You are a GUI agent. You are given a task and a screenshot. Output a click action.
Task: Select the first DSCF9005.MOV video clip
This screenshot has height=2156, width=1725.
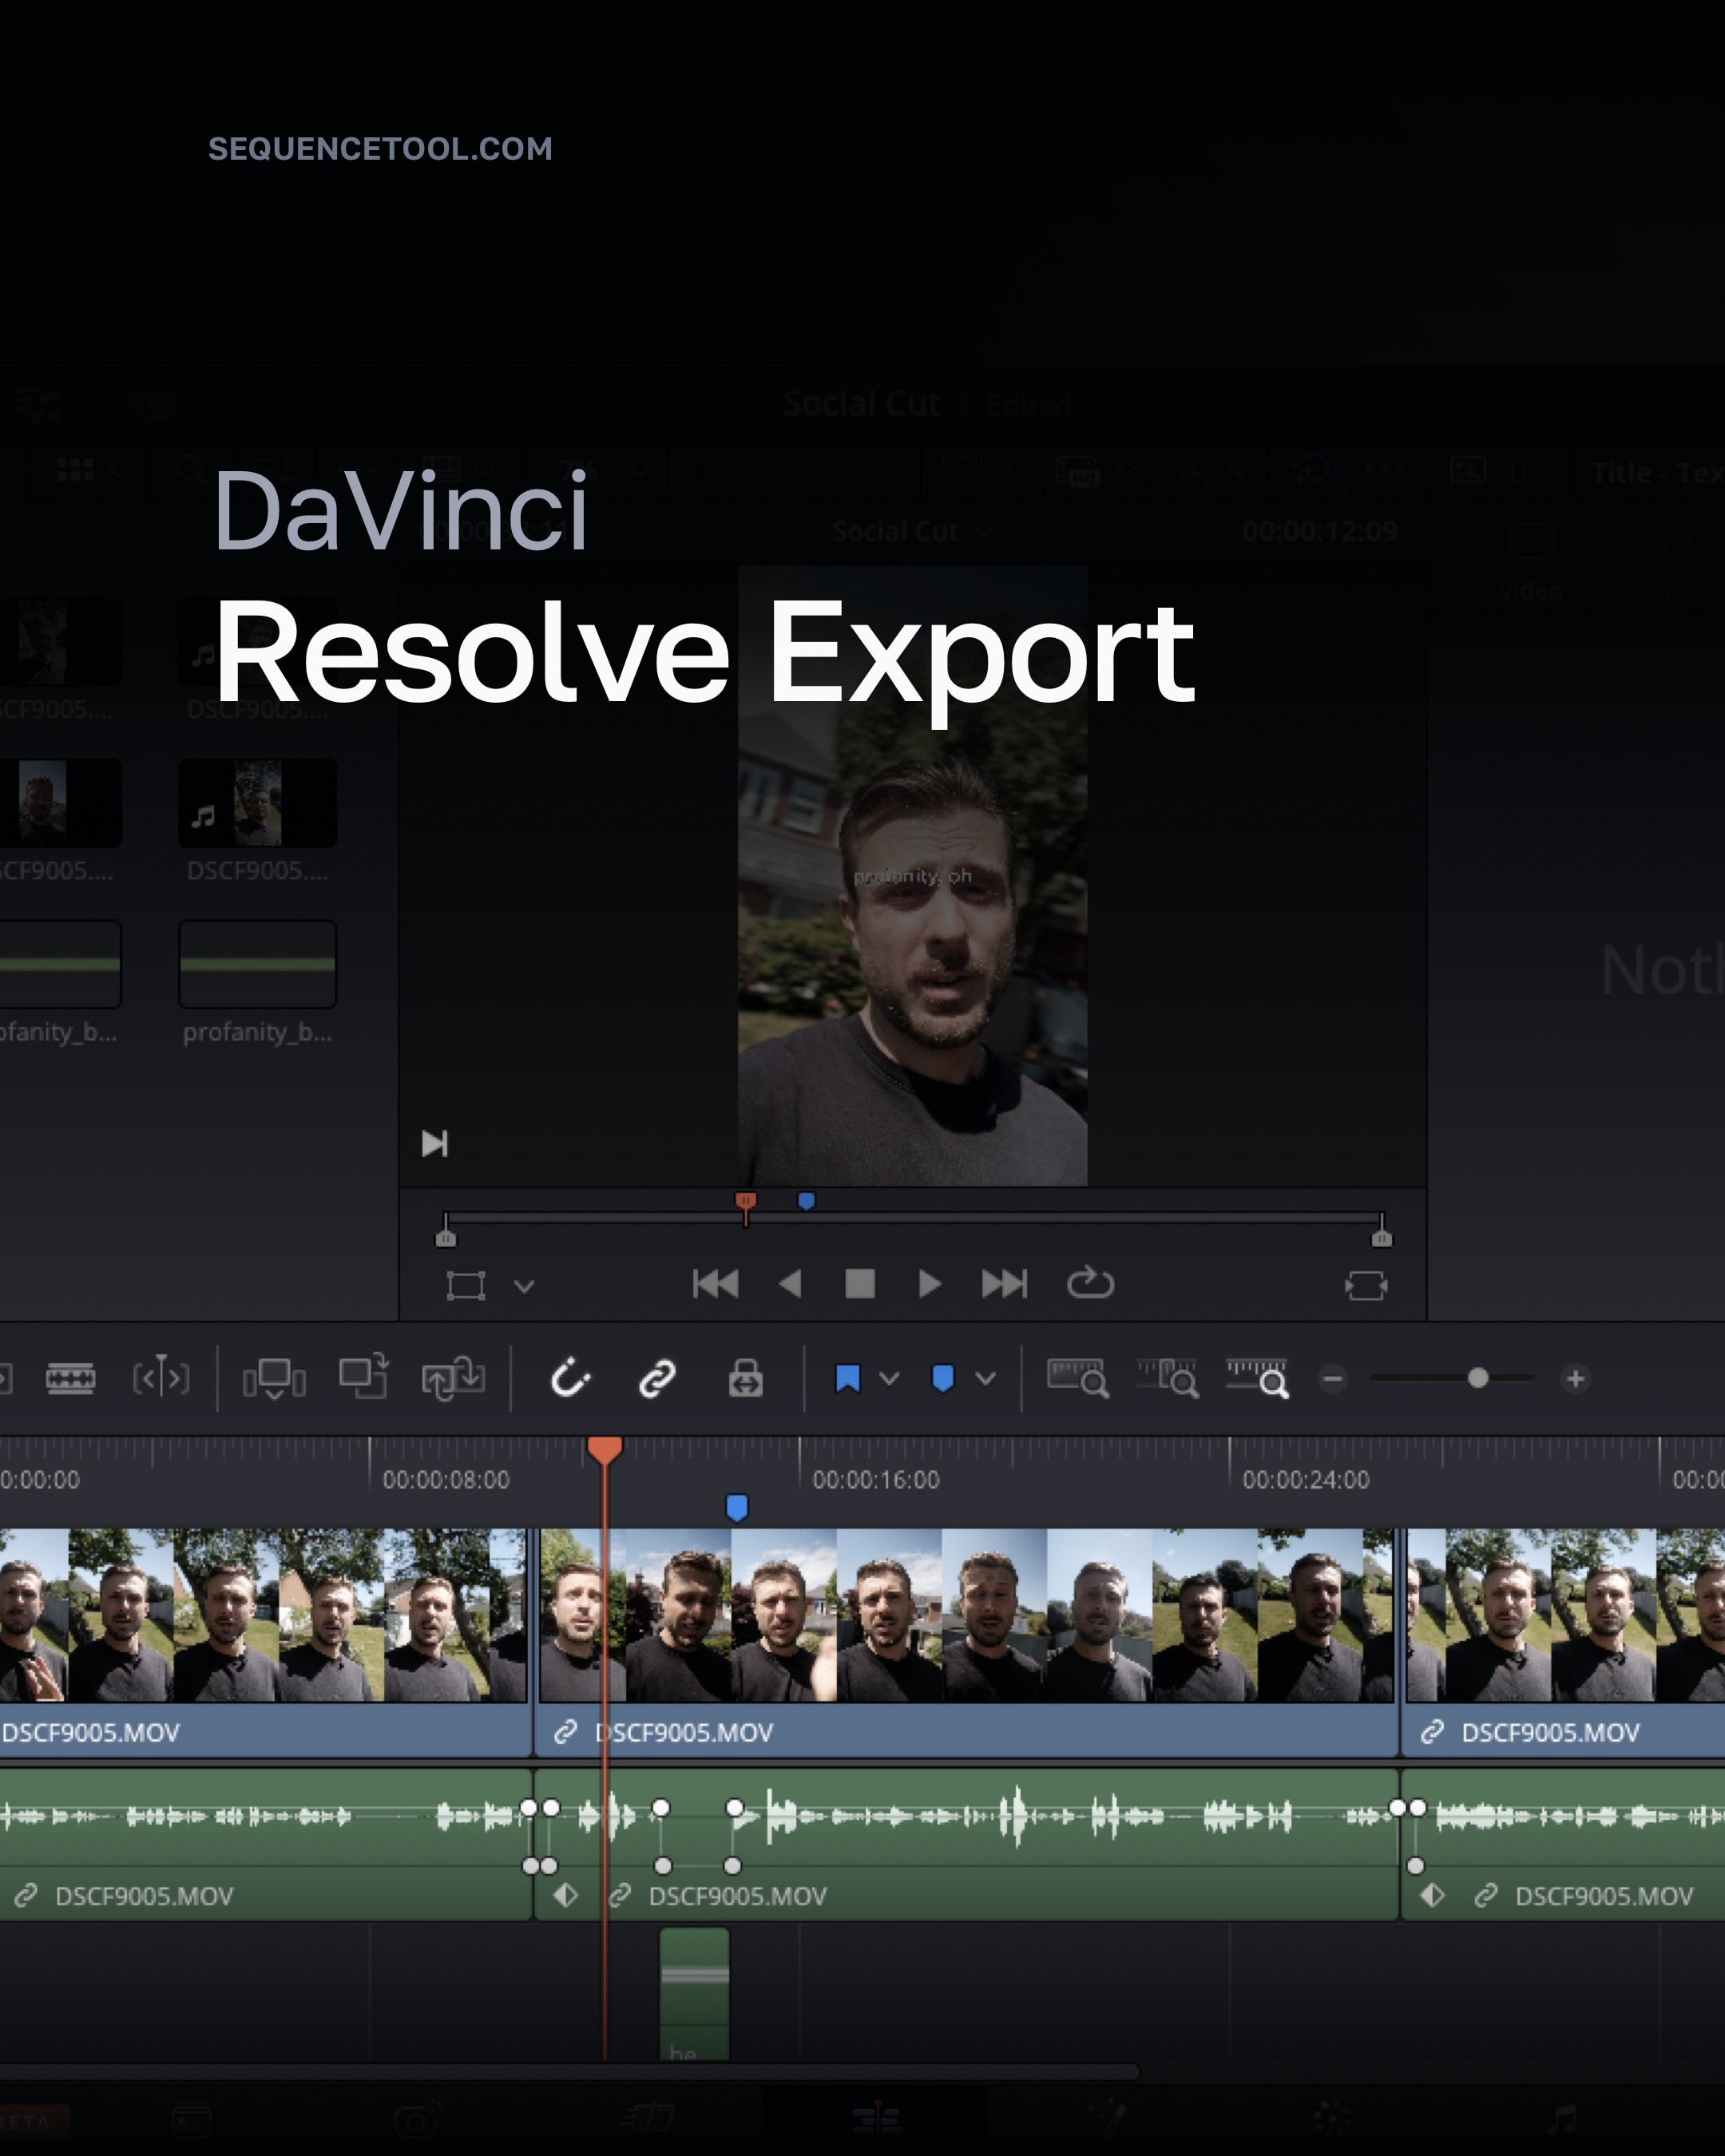coord(264,1642)
